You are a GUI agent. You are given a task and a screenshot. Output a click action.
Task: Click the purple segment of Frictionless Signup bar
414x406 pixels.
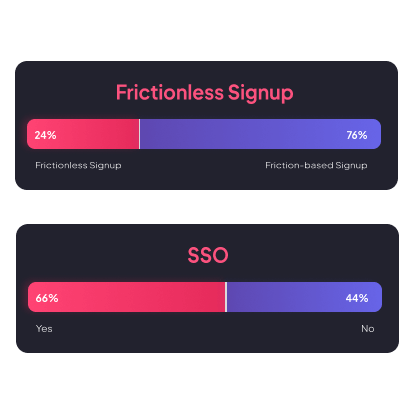click(x=260, y=134)
